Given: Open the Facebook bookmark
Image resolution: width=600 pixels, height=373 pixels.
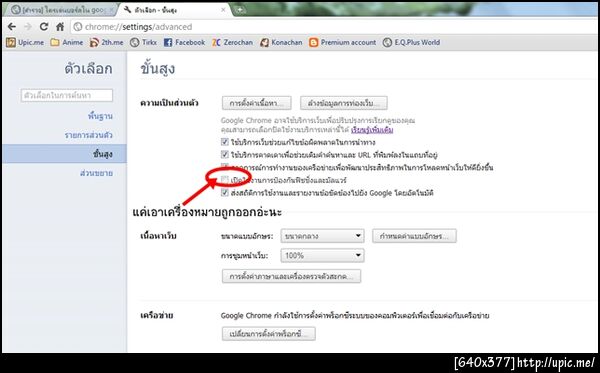Looking at the screenshot, I should (x=184, y=42).
